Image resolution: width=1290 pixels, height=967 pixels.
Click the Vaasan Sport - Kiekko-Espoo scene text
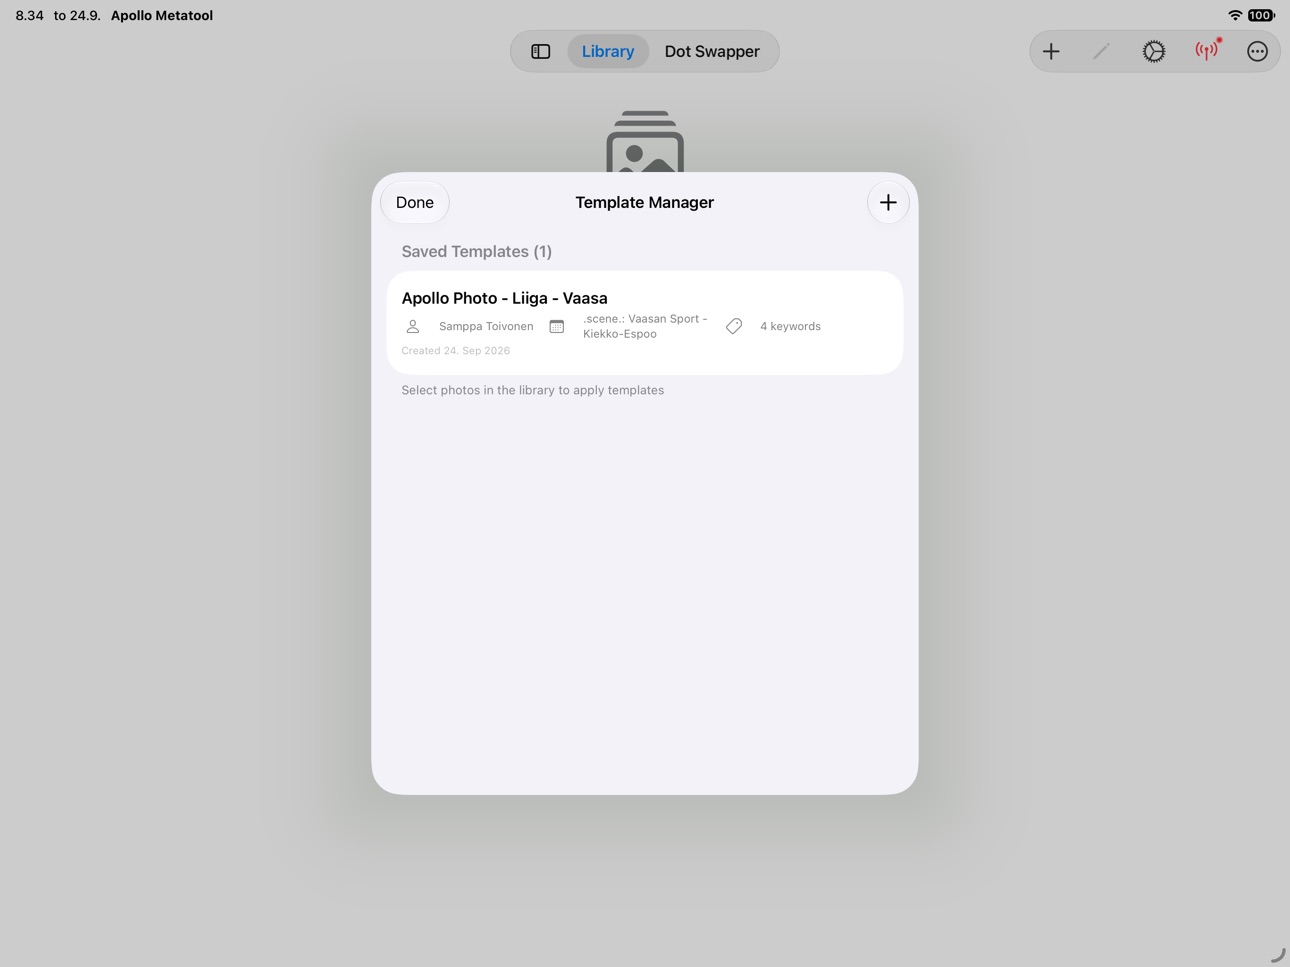[645, 326]
